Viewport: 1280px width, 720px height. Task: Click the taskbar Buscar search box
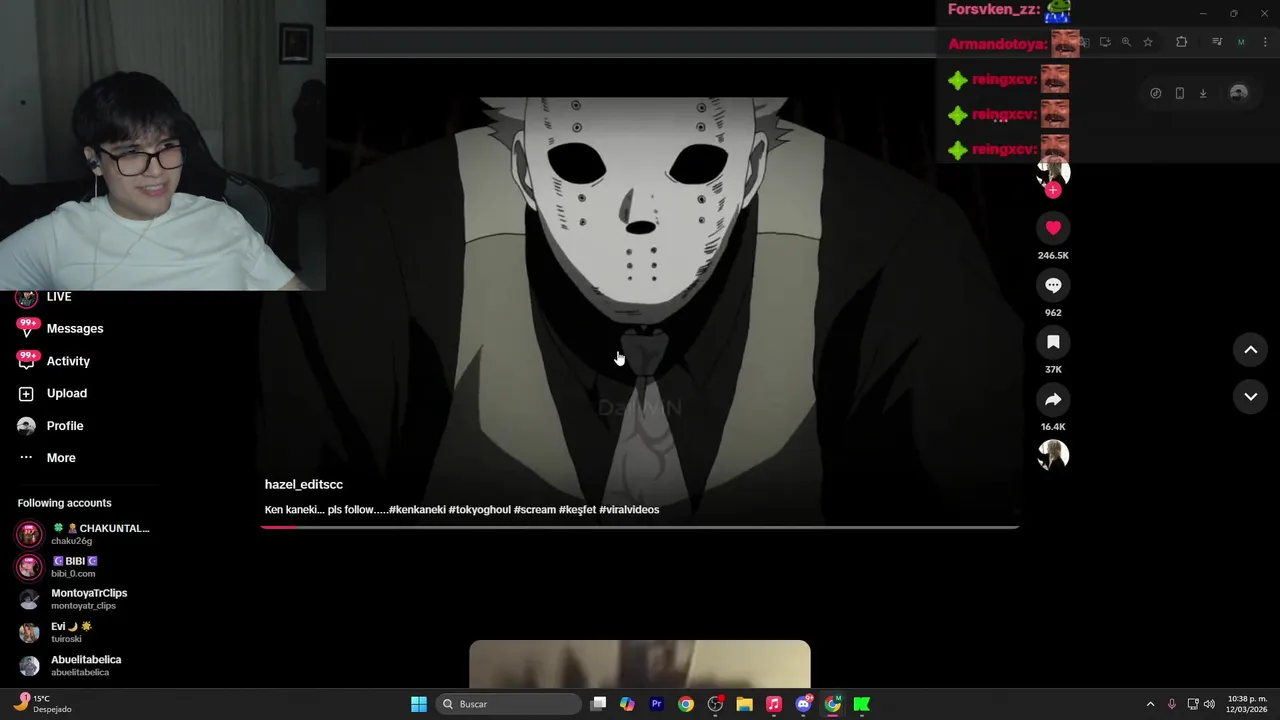pos(508,704)
